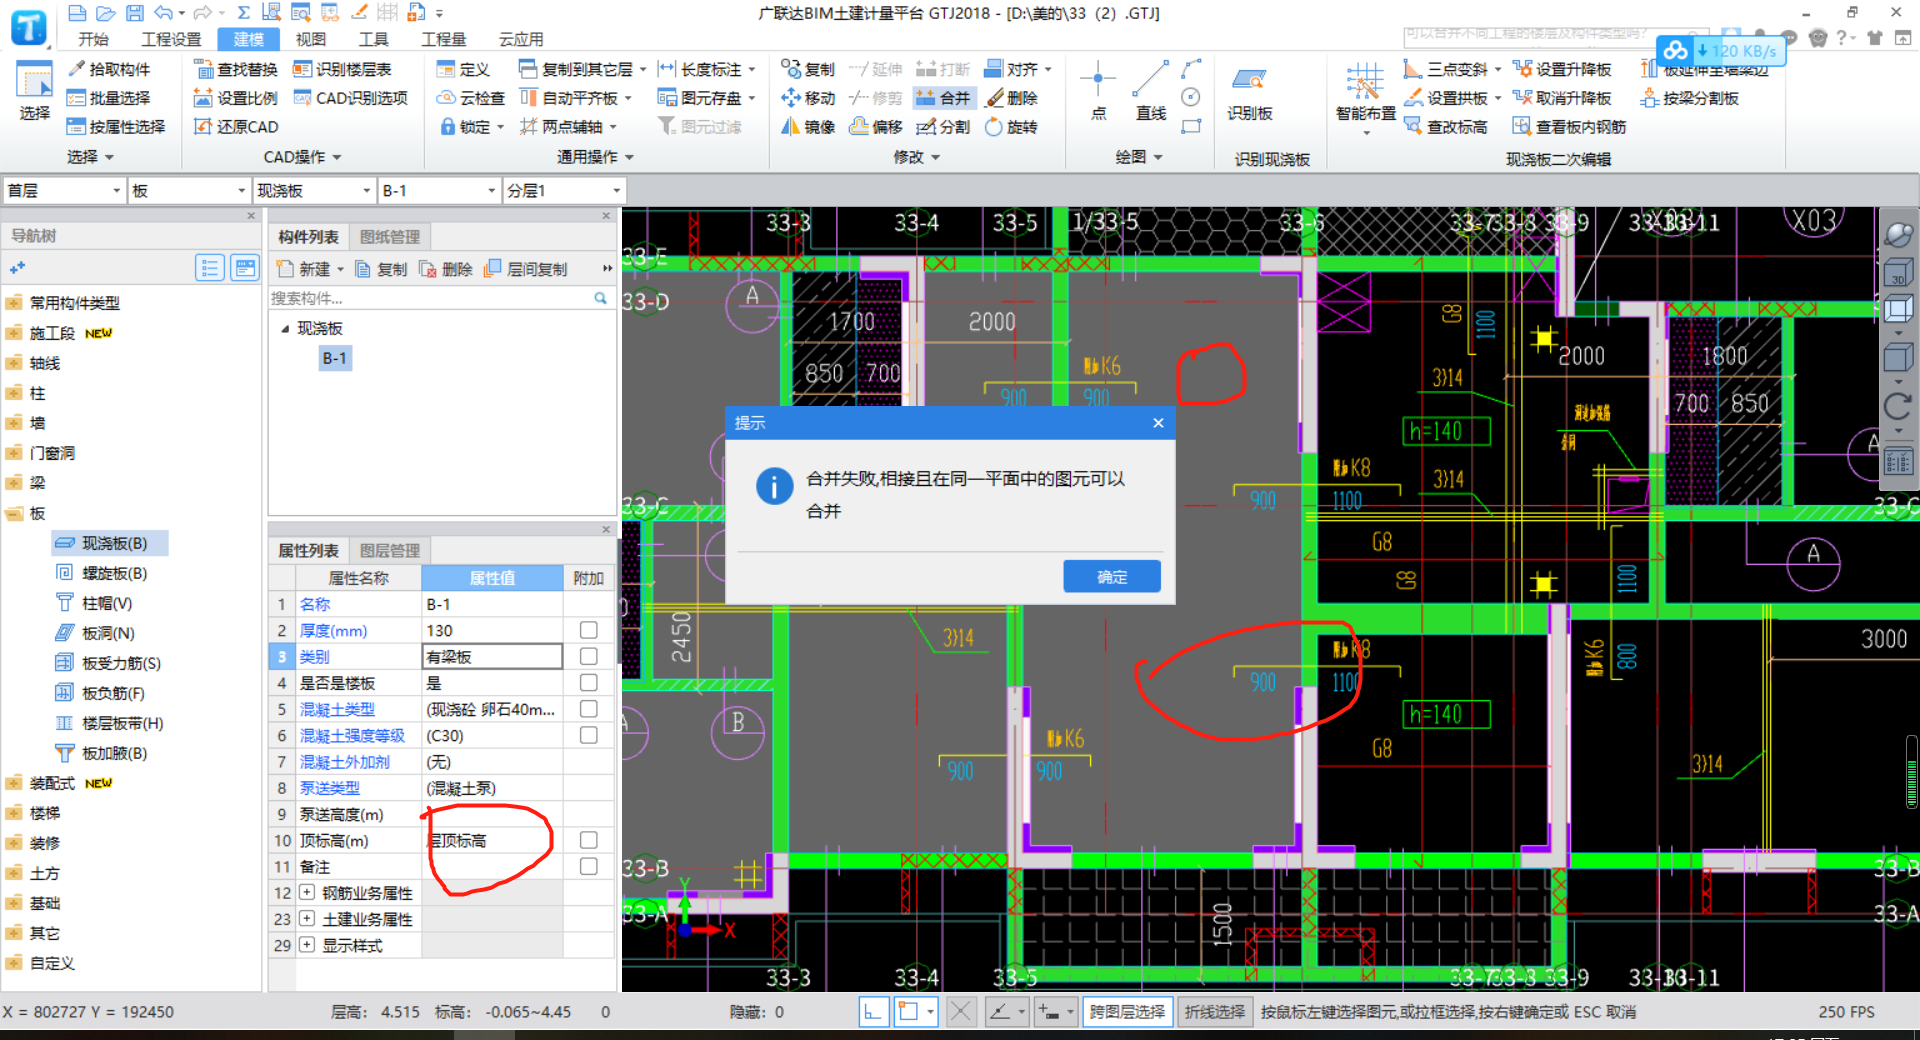Select B-1 in component list
Screen dimensions: 1920x1040
click(335, 358)
